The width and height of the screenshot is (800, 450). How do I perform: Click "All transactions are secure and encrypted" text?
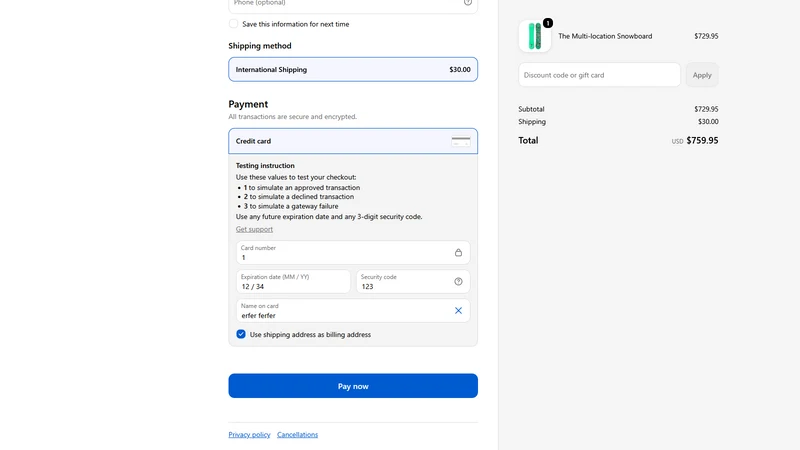(292, 117)
